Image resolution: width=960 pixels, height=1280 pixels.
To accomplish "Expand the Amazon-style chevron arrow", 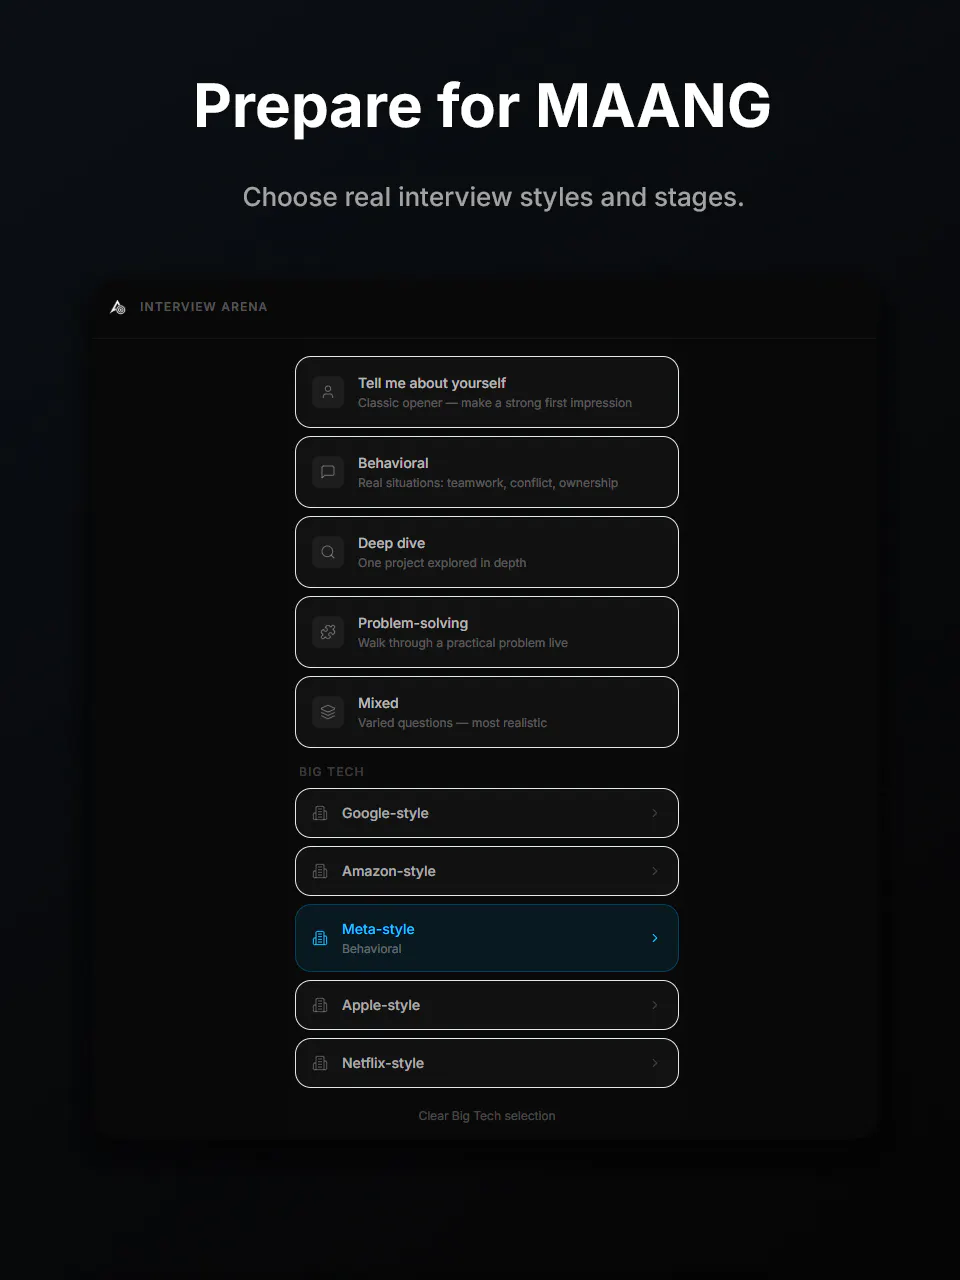I will pyautogui.click(x=655, y=871).
